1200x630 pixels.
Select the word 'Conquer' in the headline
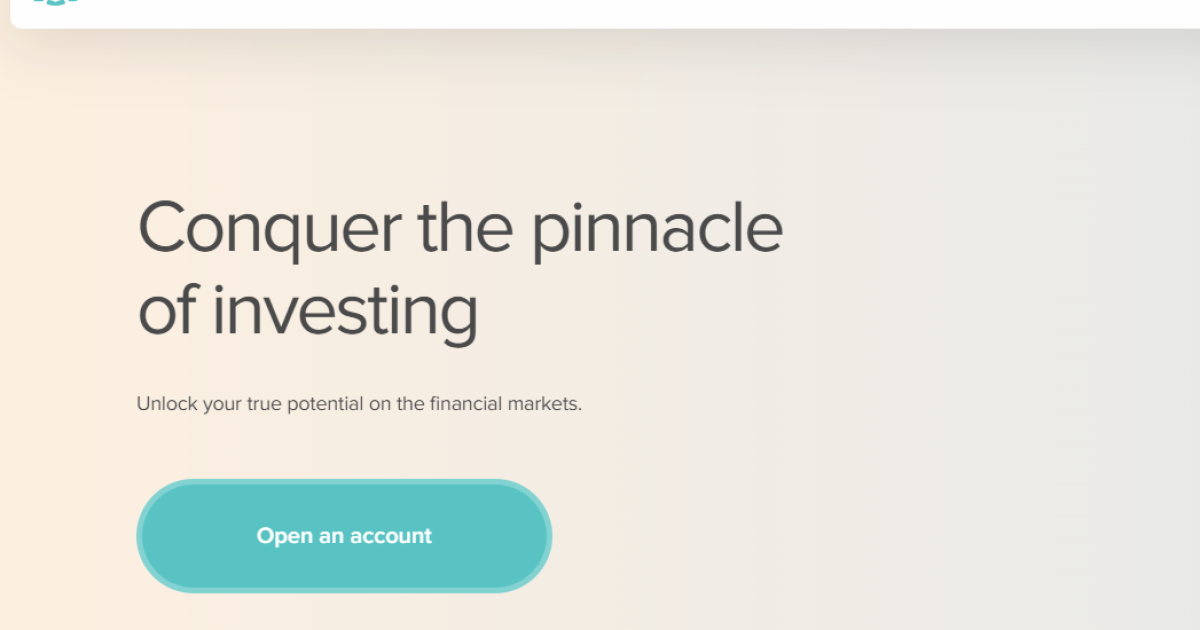[x=268, y=228]
